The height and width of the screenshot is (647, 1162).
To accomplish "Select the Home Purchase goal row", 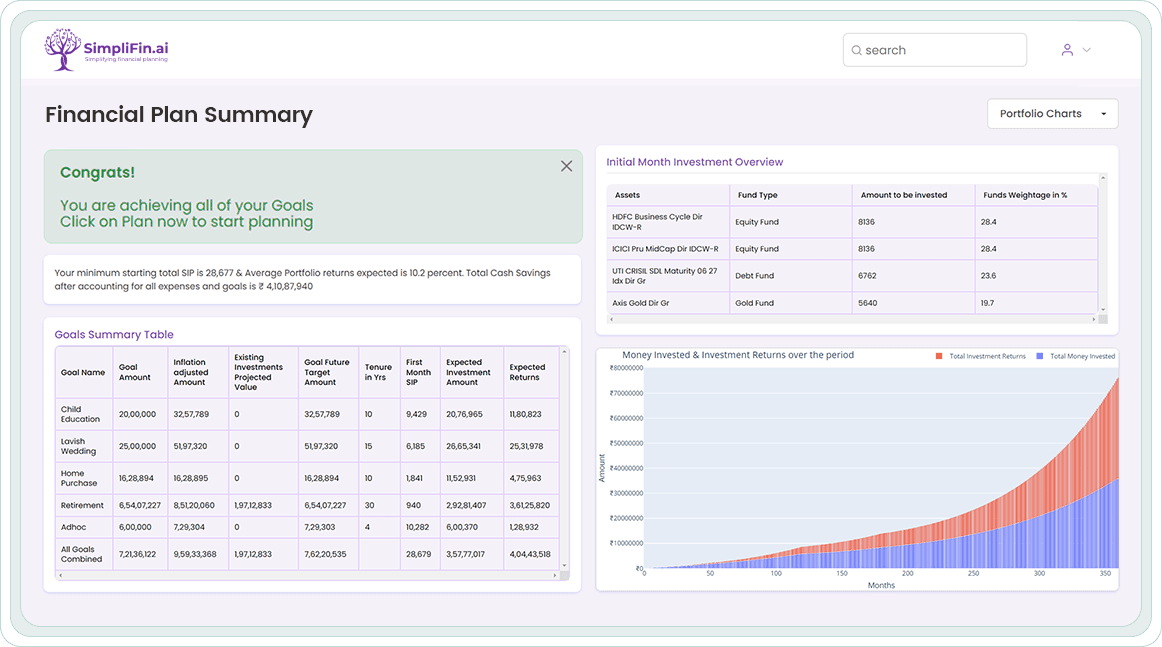I will [x=308, y=478].
